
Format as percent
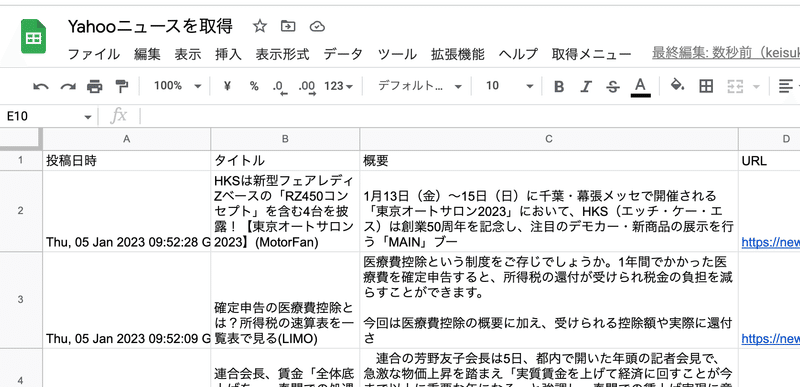[x=254, y=86]
